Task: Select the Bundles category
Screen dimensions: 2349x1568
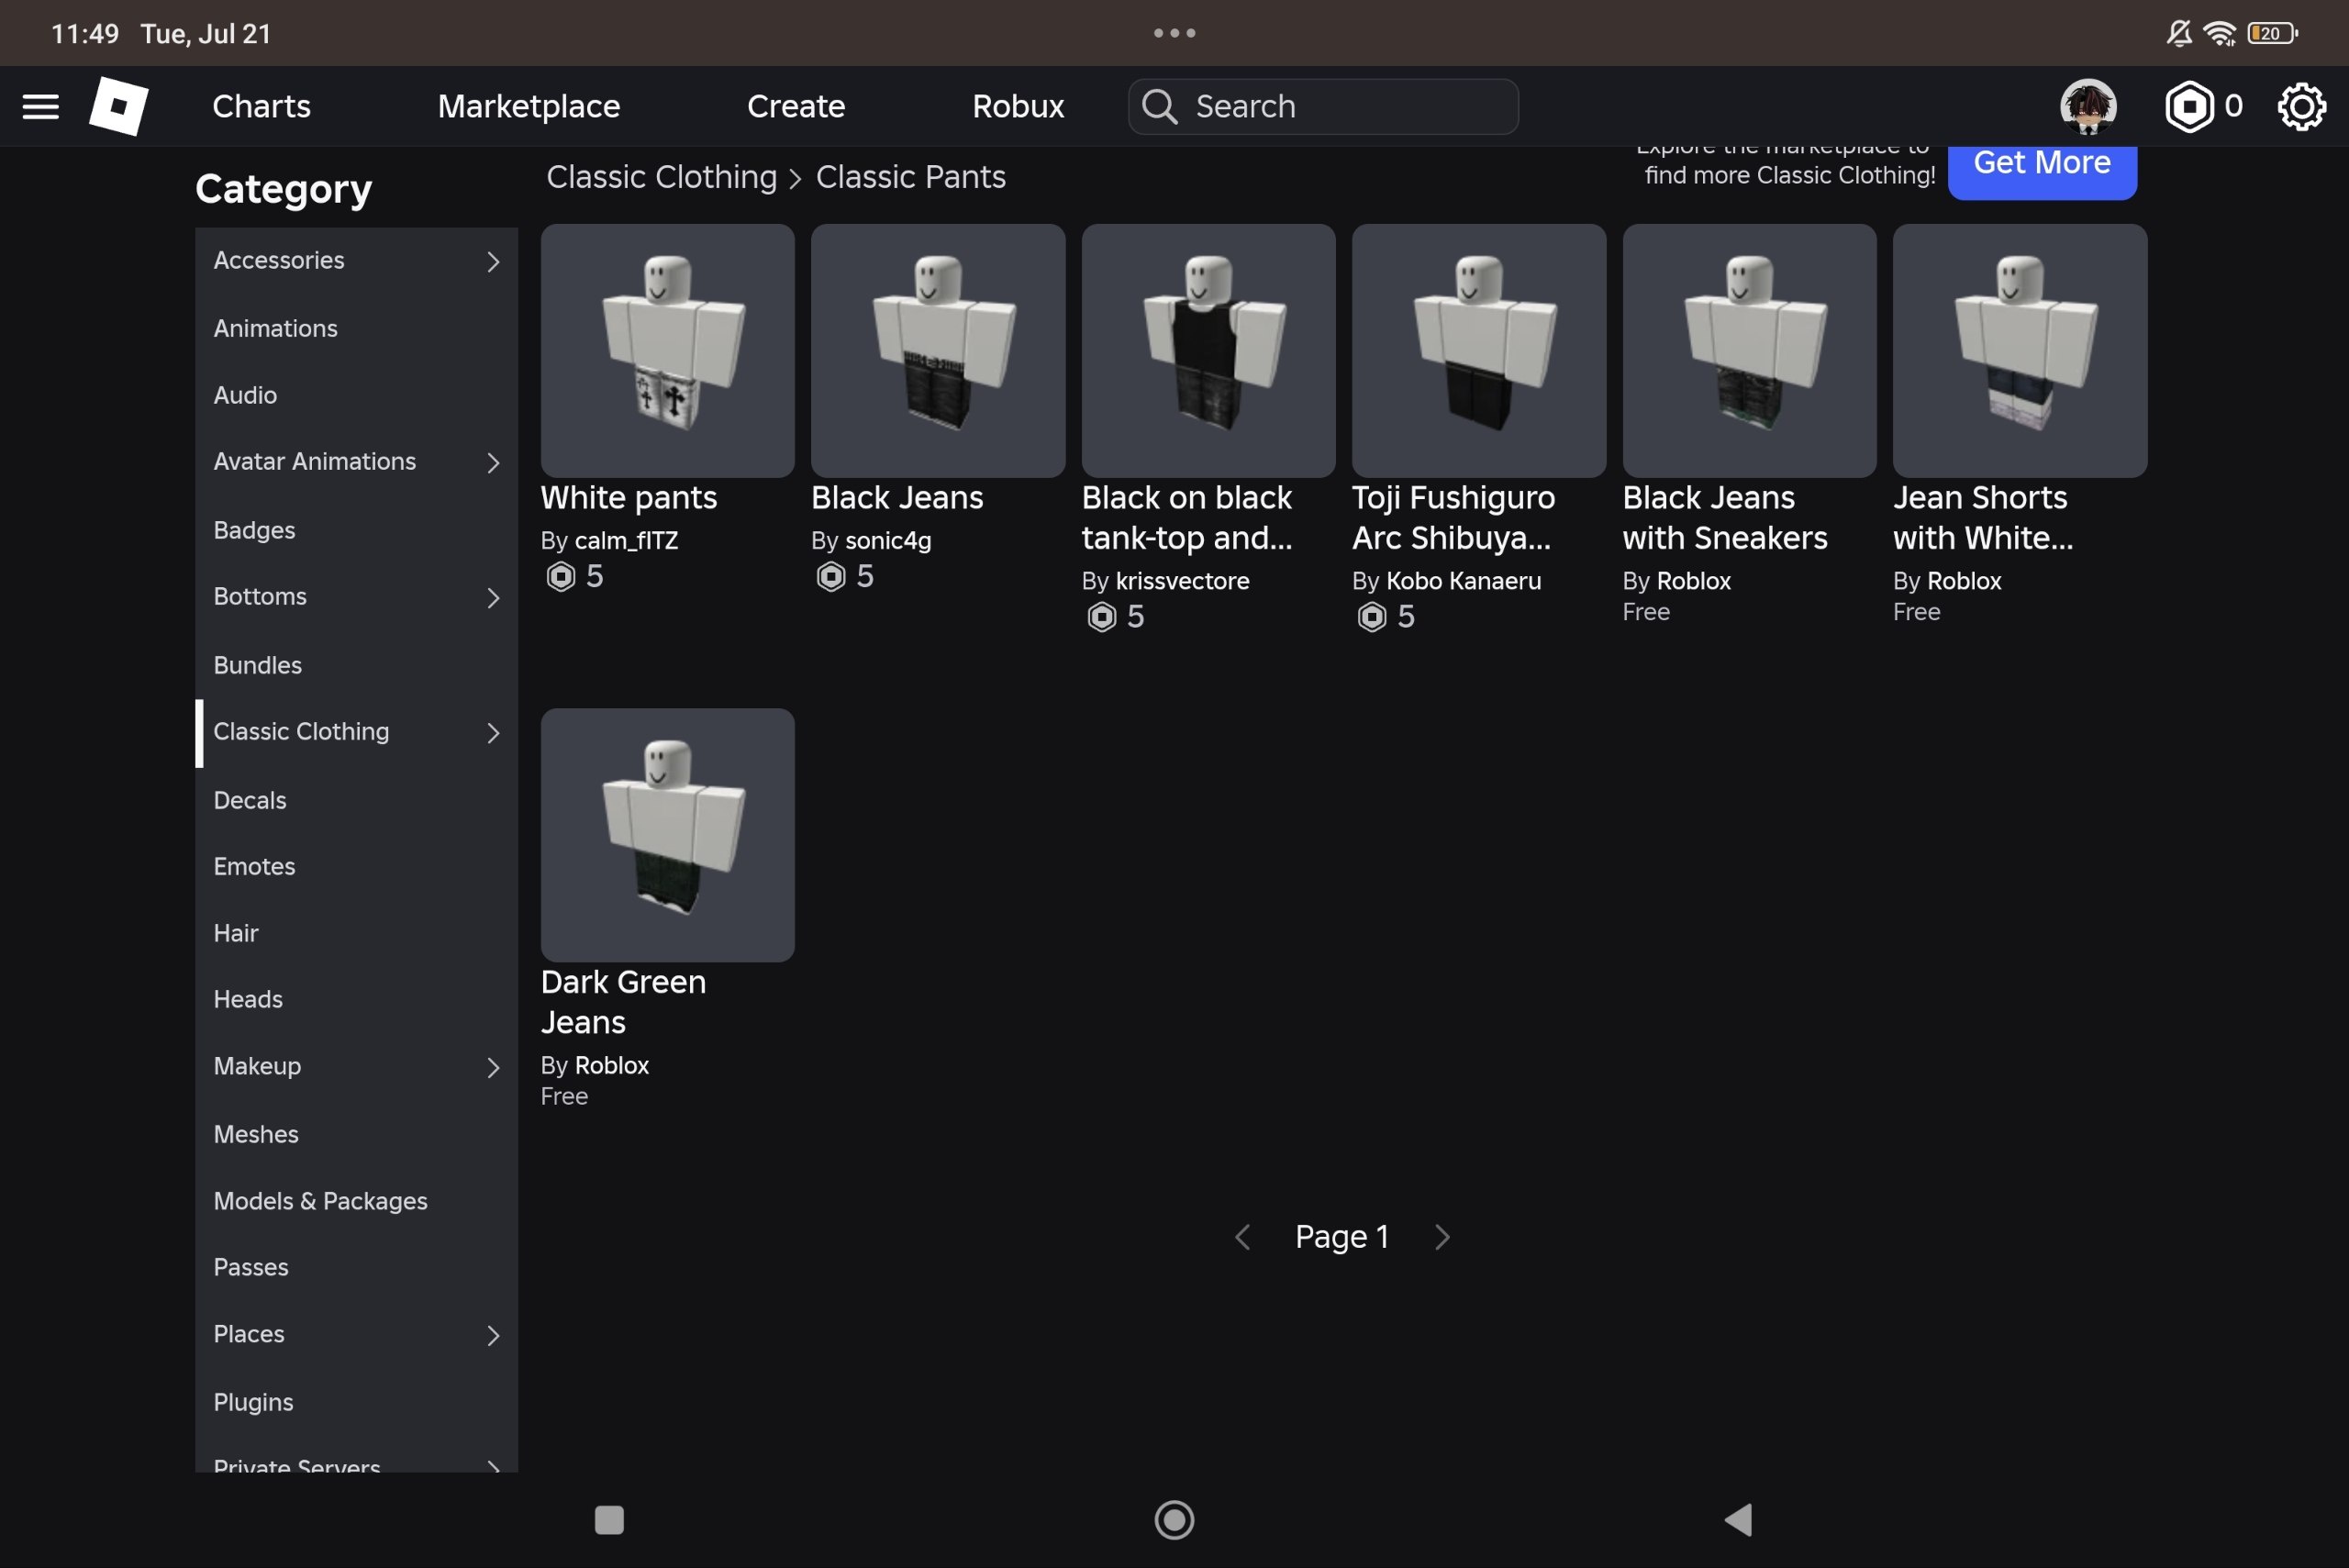Action: pos(356,665)
